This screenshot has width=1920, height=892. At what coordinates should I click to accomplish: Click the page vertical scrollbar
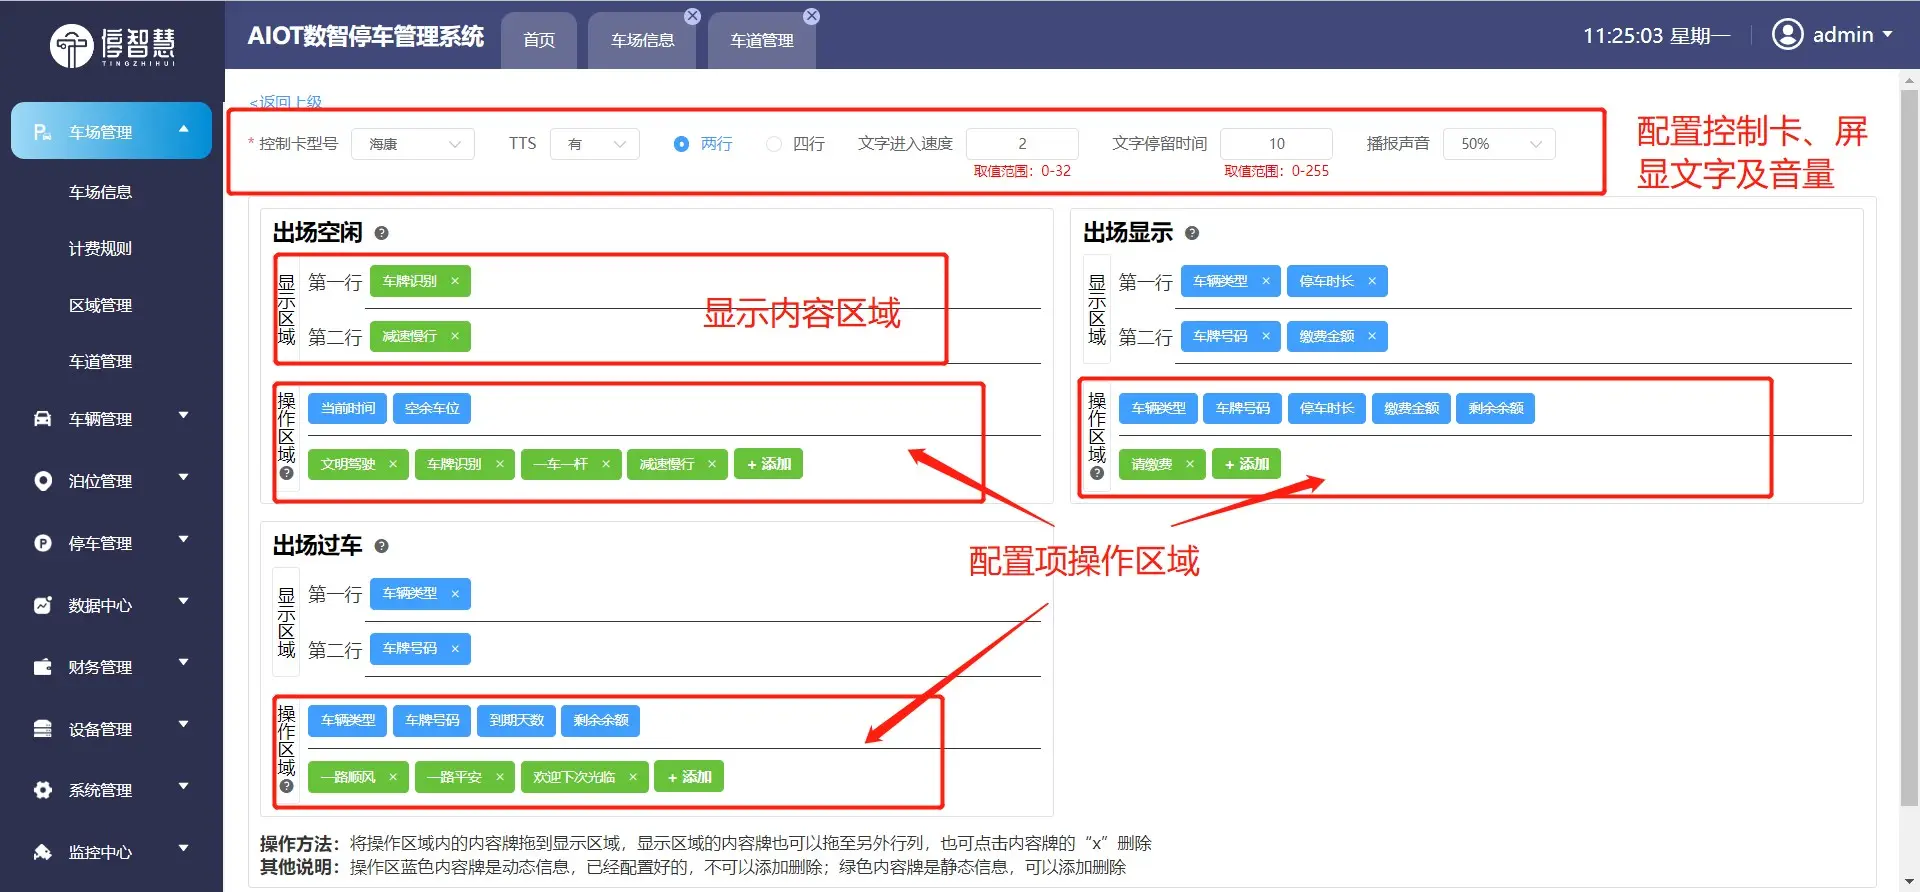1909,448
